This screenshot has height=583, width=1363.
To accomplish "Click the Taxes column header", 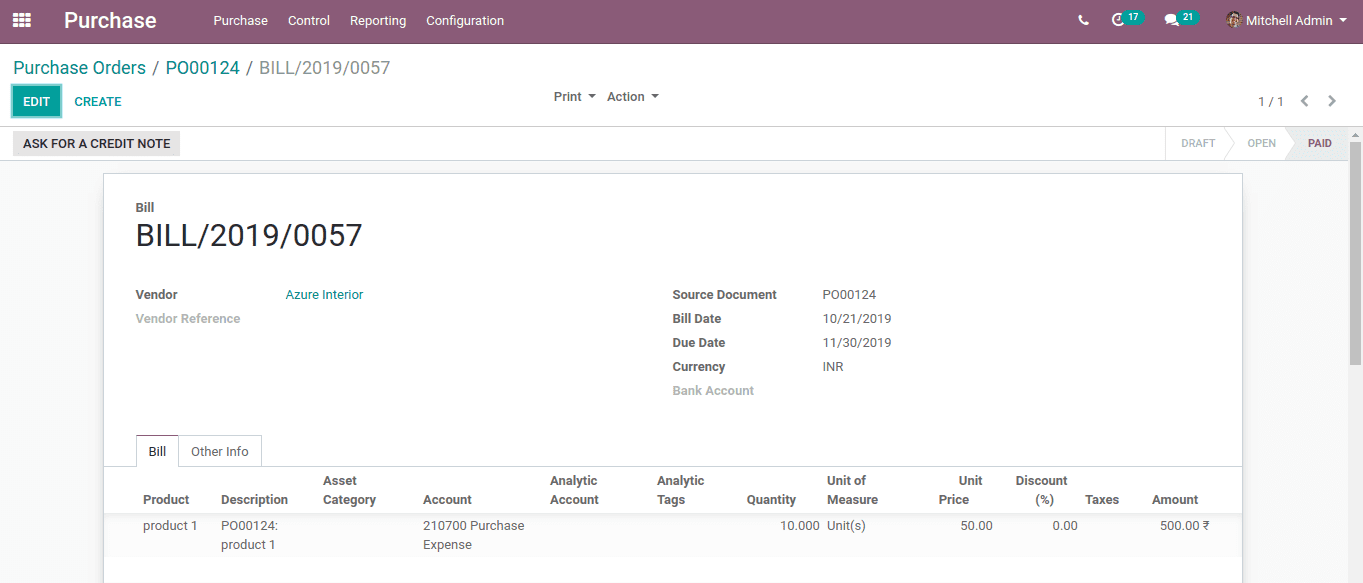I will click(x=1102, y=500).
